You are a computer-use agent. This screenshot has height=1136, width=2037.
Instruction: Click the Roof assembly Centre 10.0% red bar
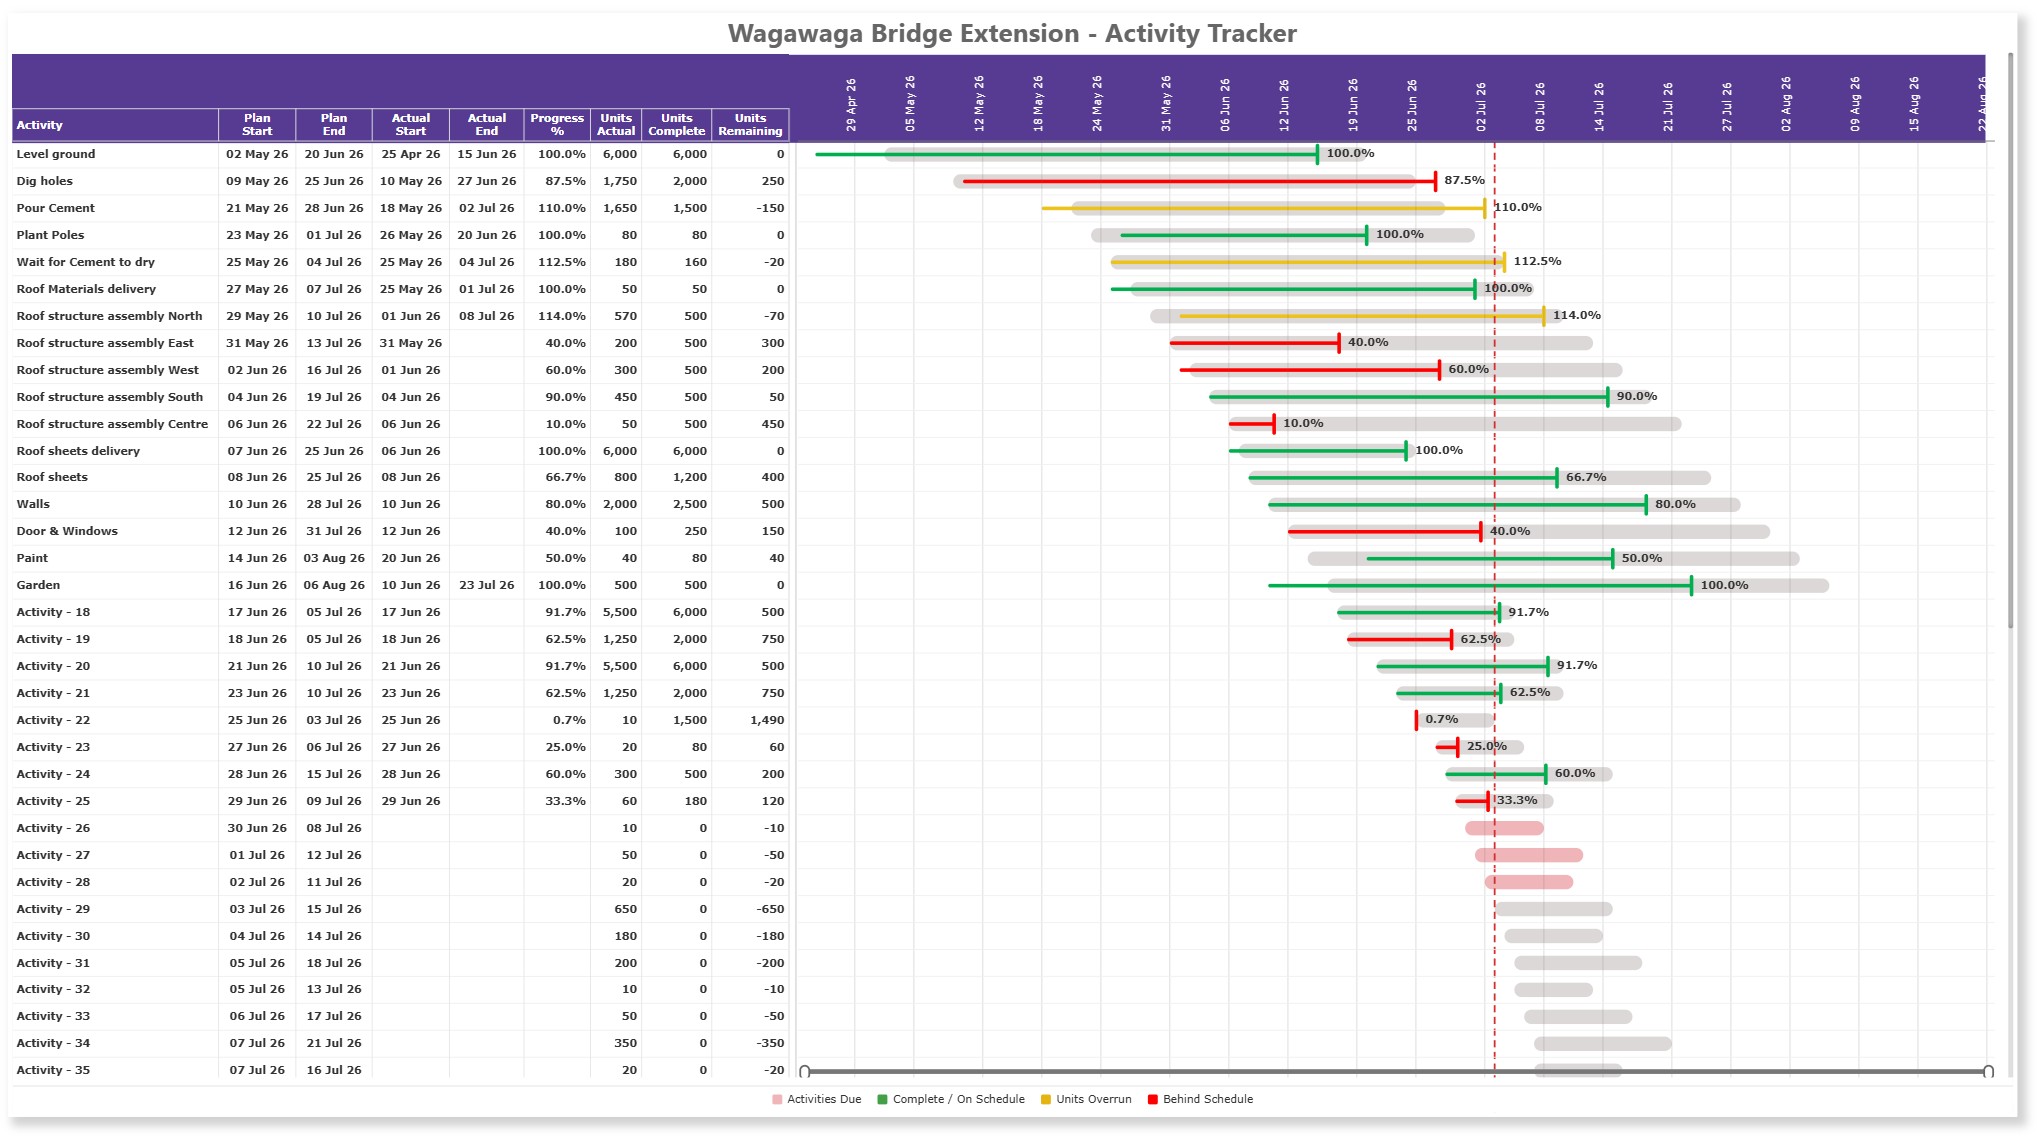(1251, 424)
